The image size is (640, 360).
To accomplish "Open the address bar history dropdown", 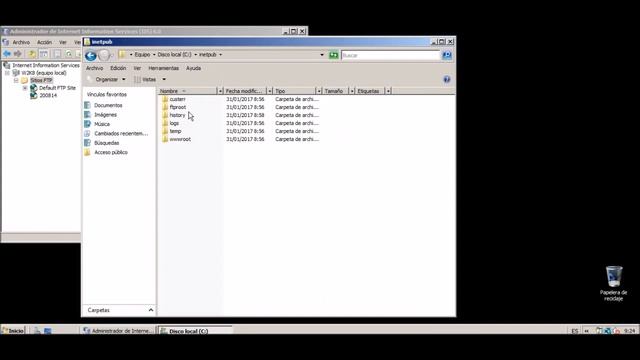I will point(322,55).
